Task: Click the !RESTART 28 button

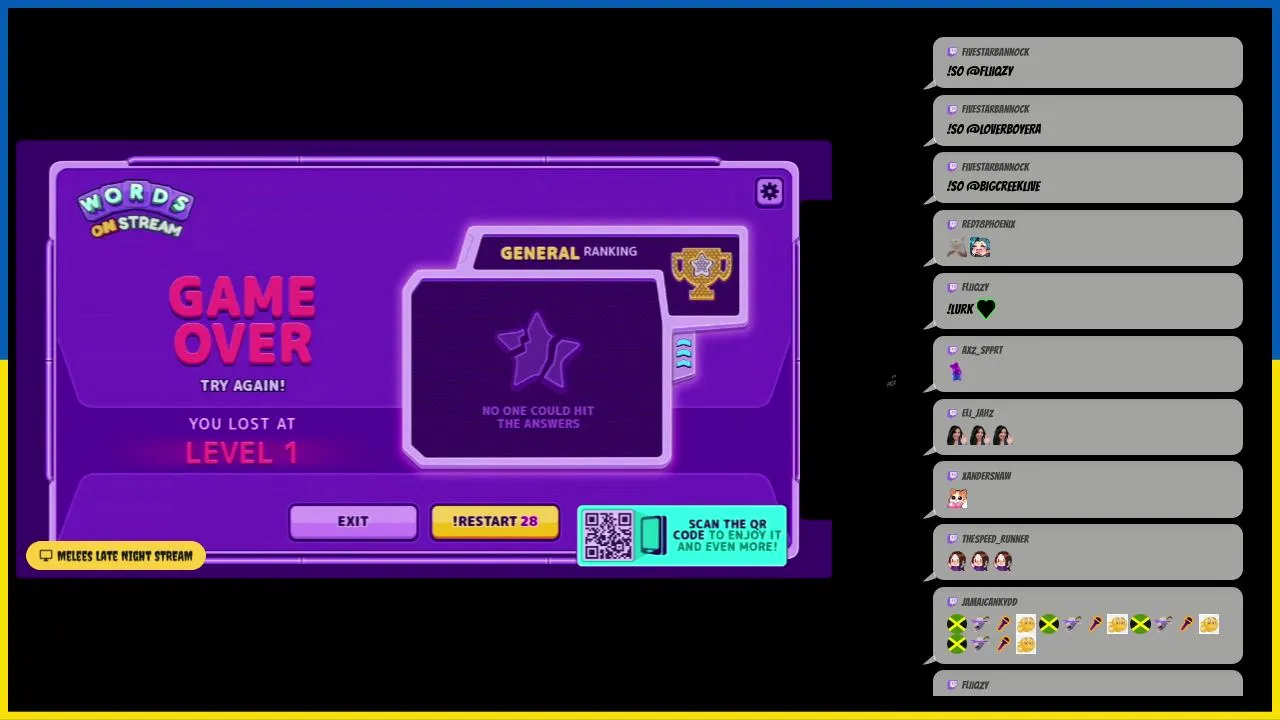Action: pyautogui.click(x=495, y=521)
